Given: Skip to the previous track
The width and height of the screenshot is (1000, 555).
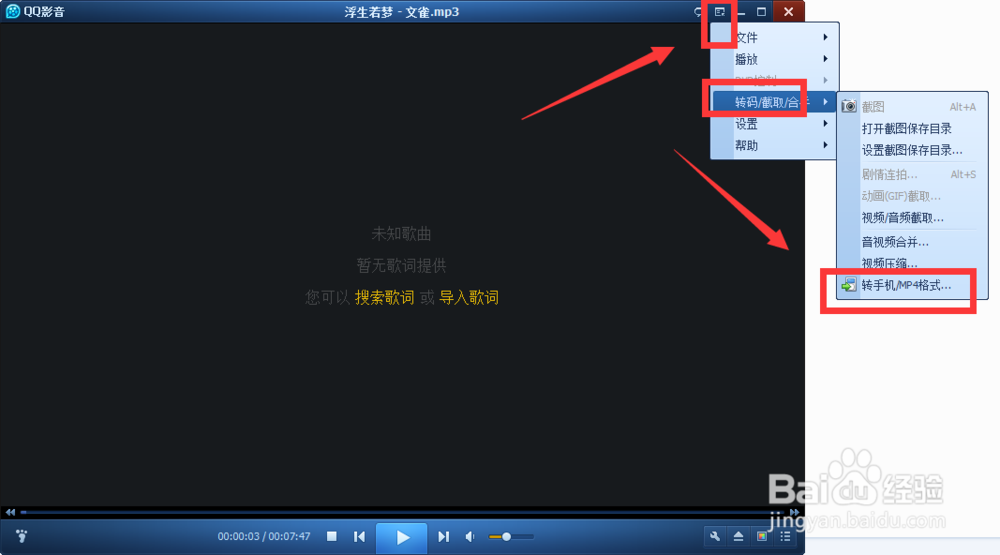Looking at the screenshot, I should [360, 536].
